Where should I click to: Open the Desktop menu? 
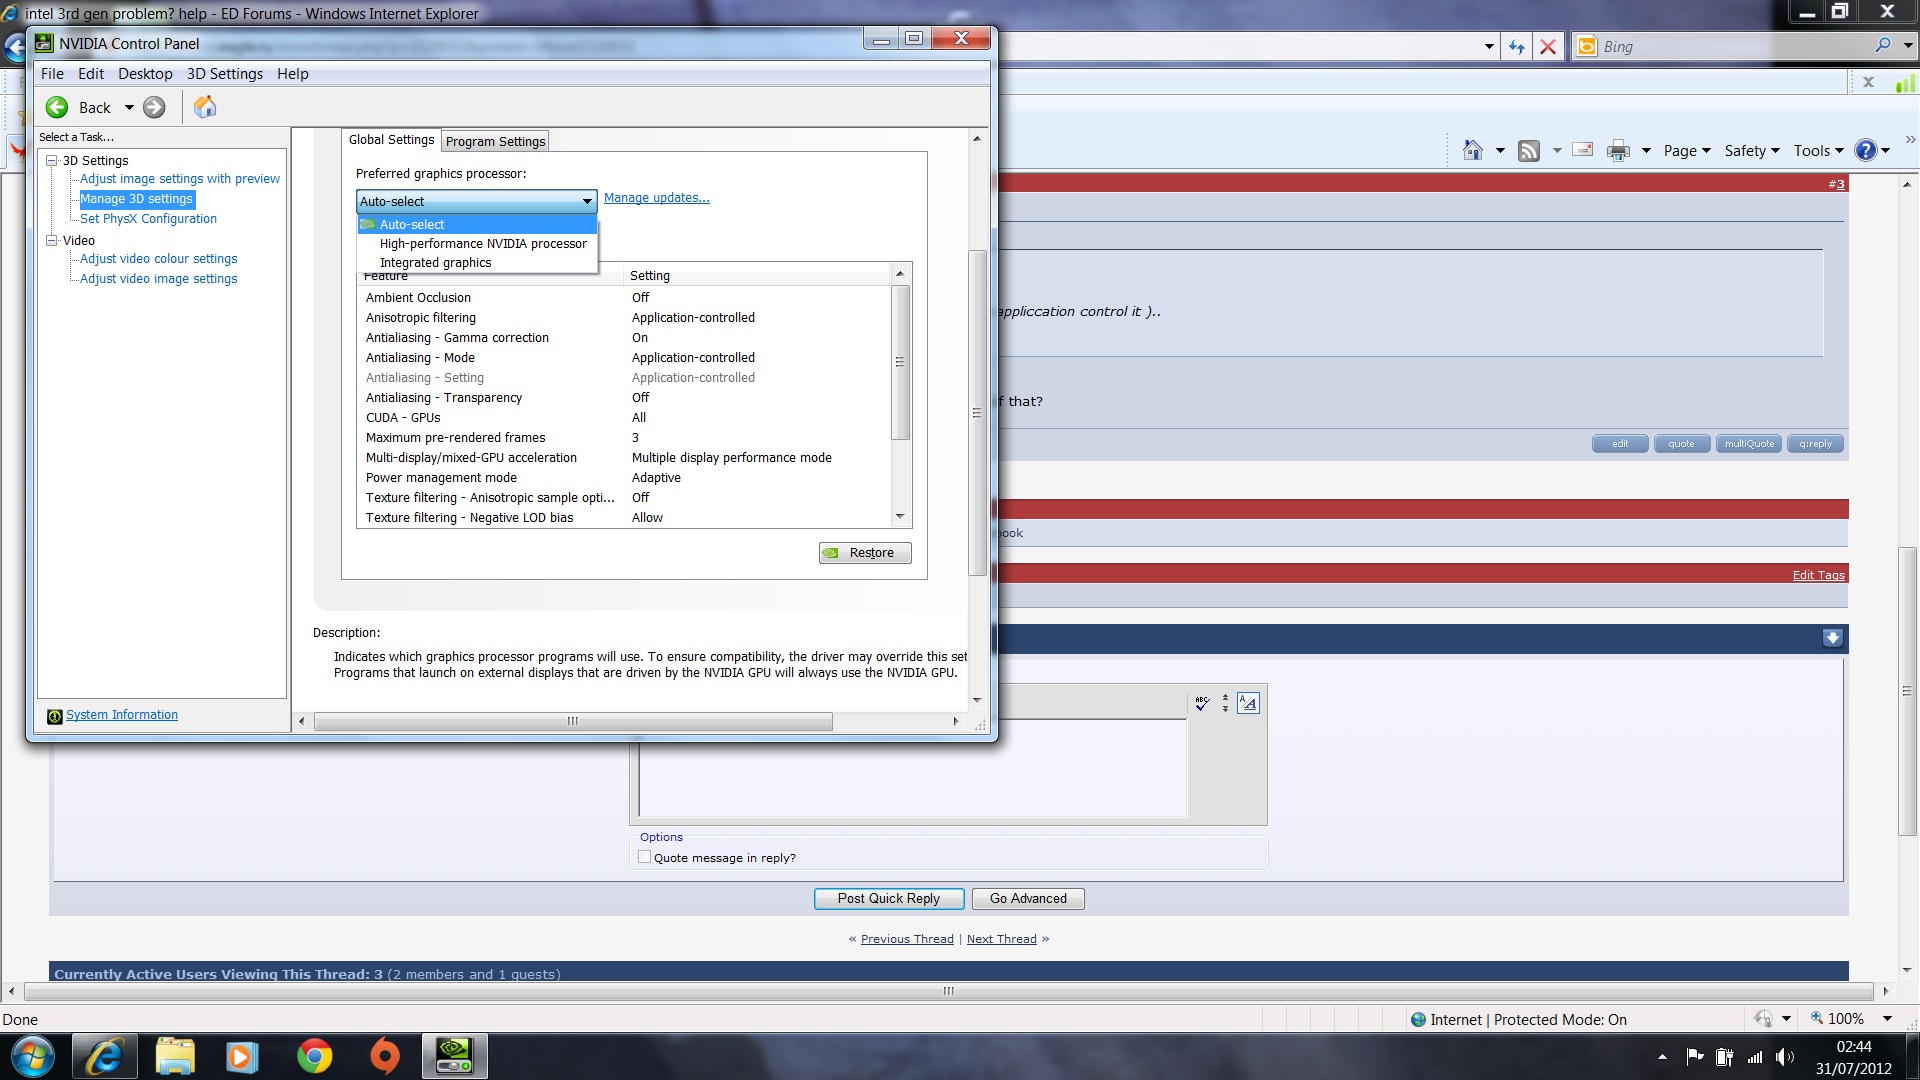point(145,74)
